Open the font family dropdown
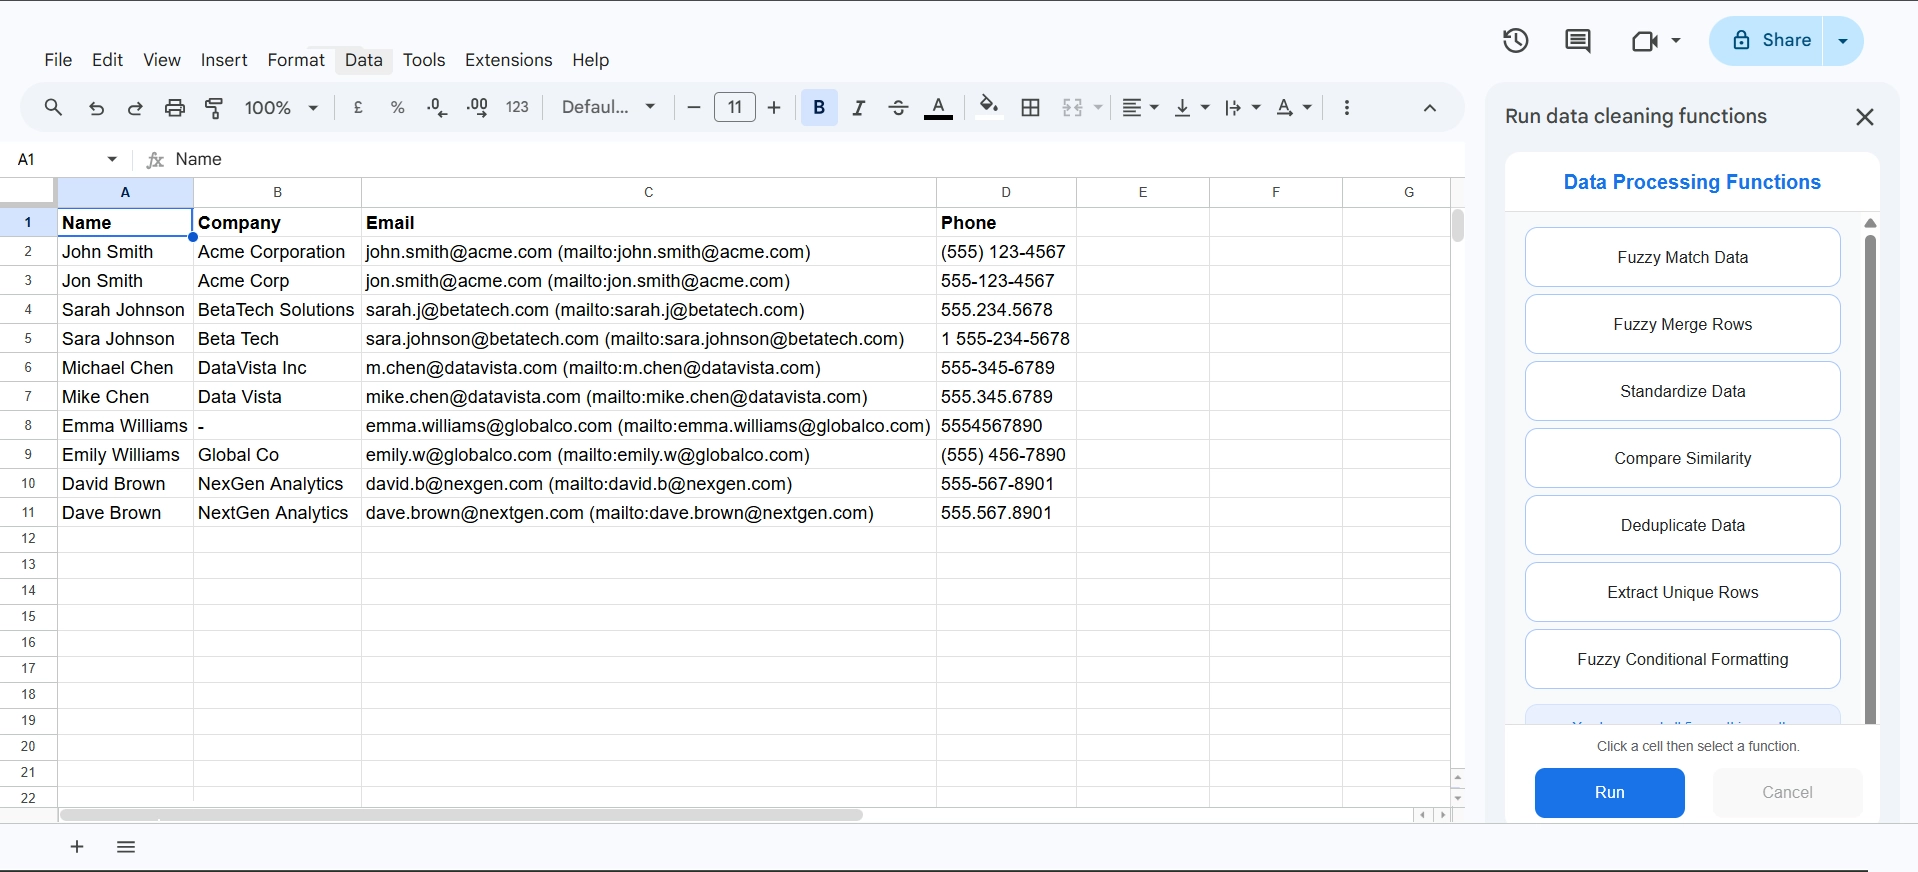1918x872 pixels. (608, 107)
